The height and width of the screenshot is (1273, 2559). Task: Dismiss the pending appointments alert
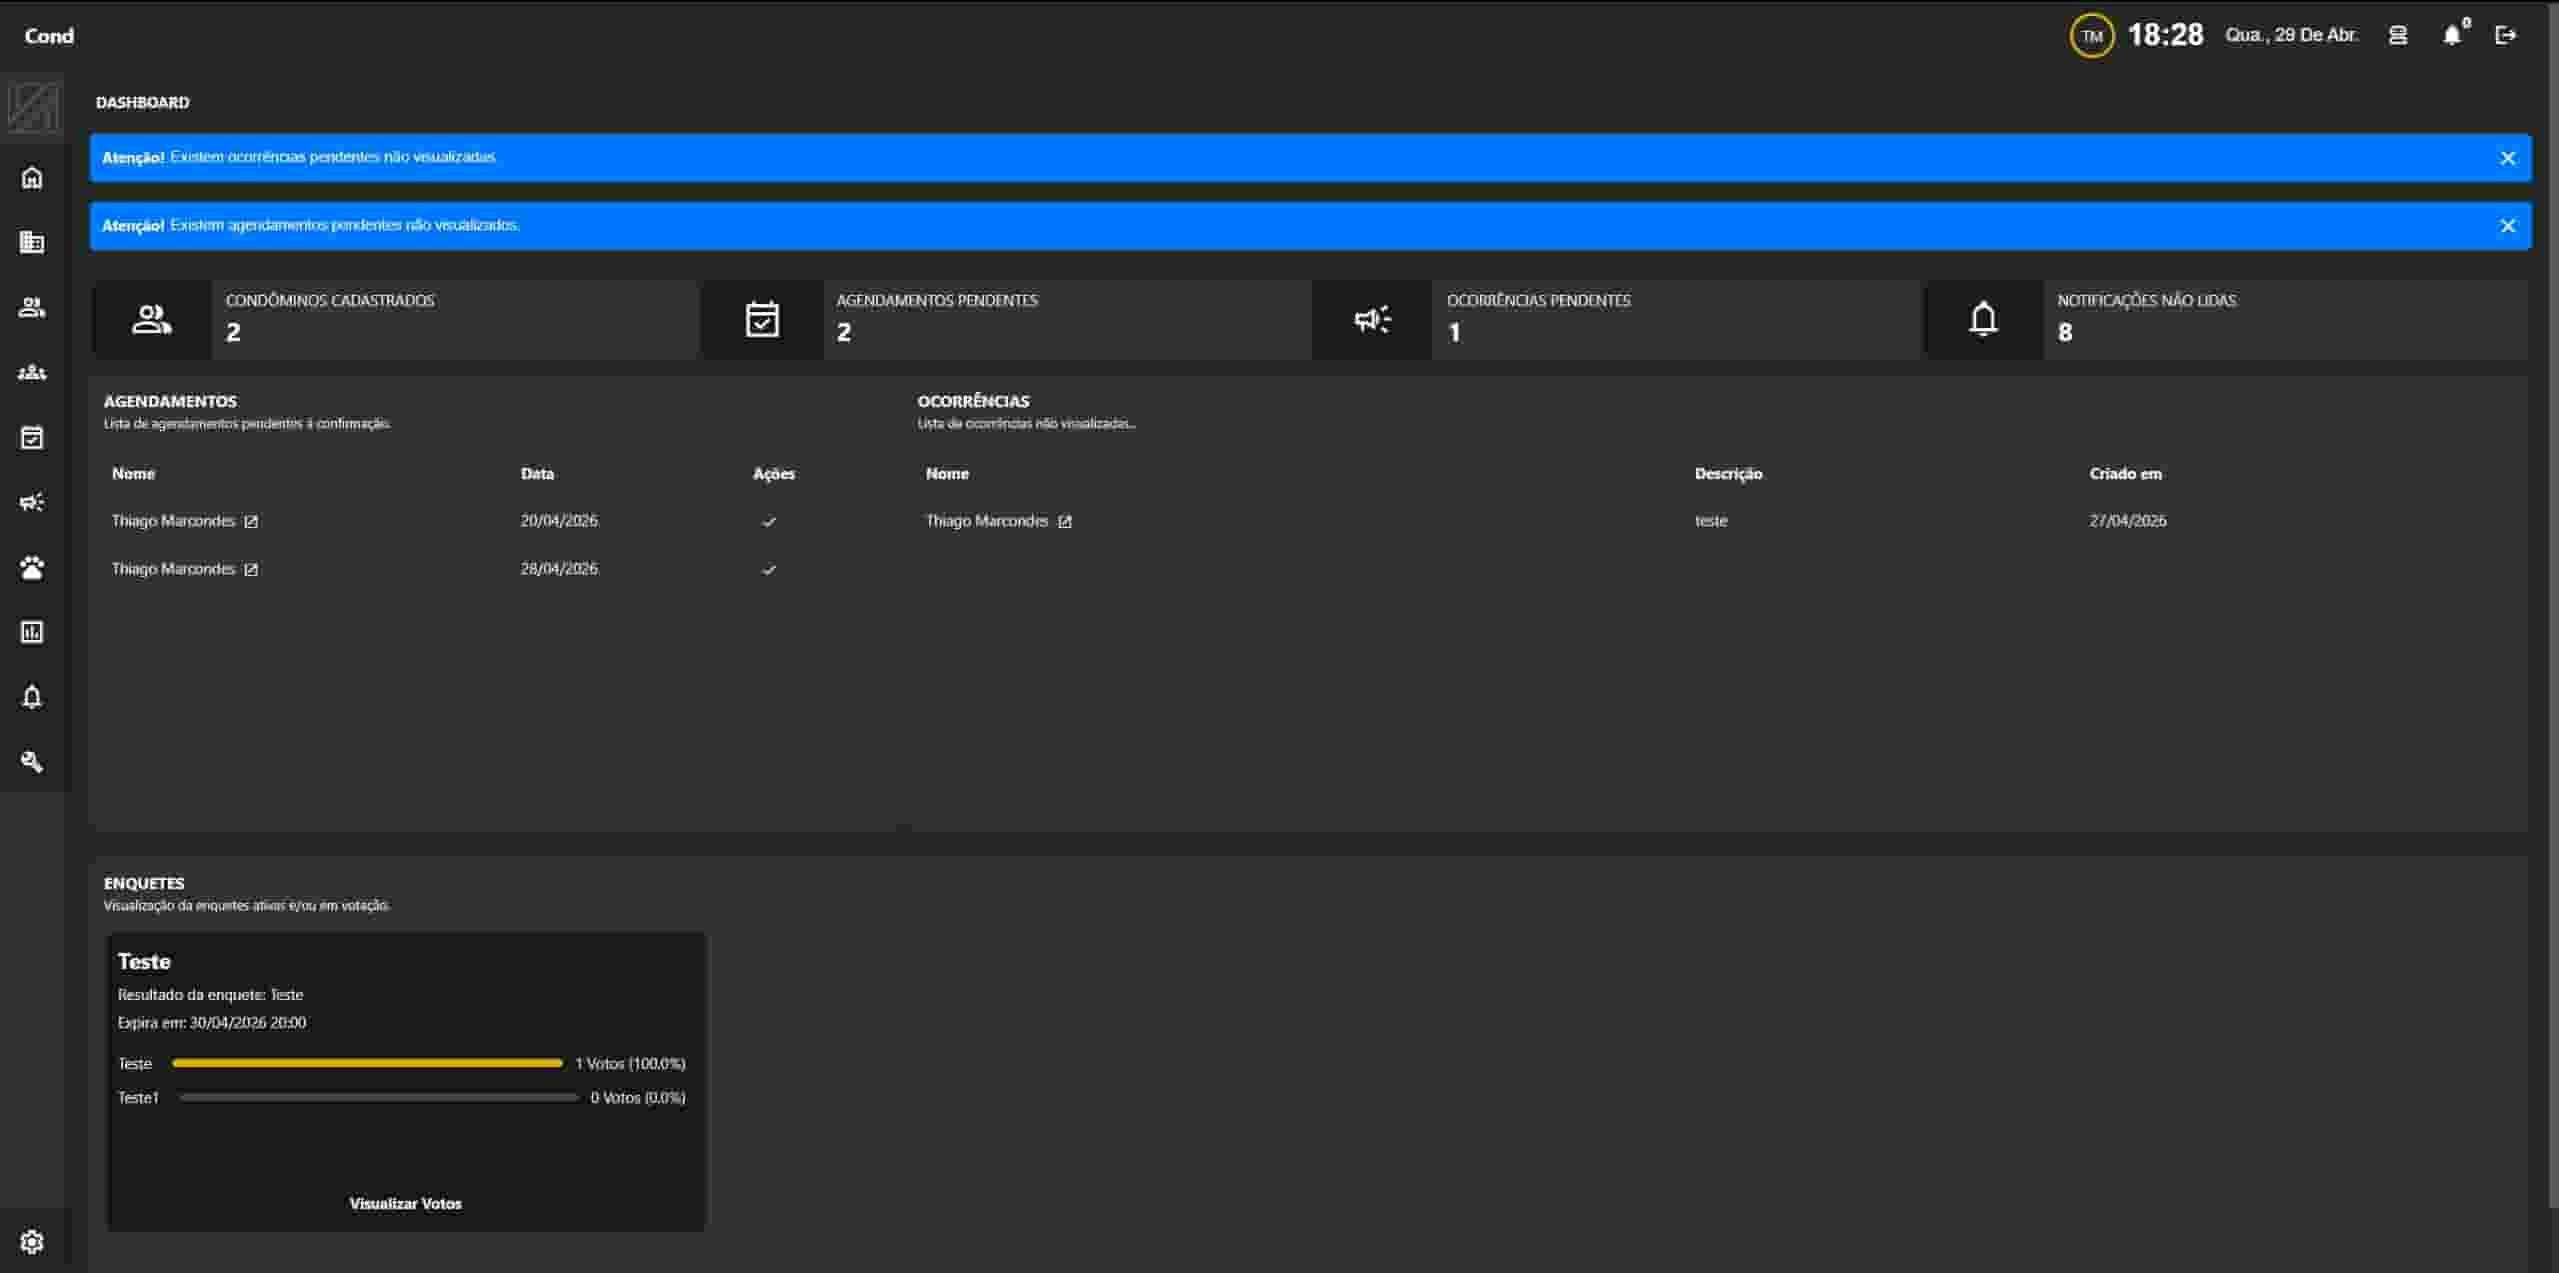(x=2507, y=226)
